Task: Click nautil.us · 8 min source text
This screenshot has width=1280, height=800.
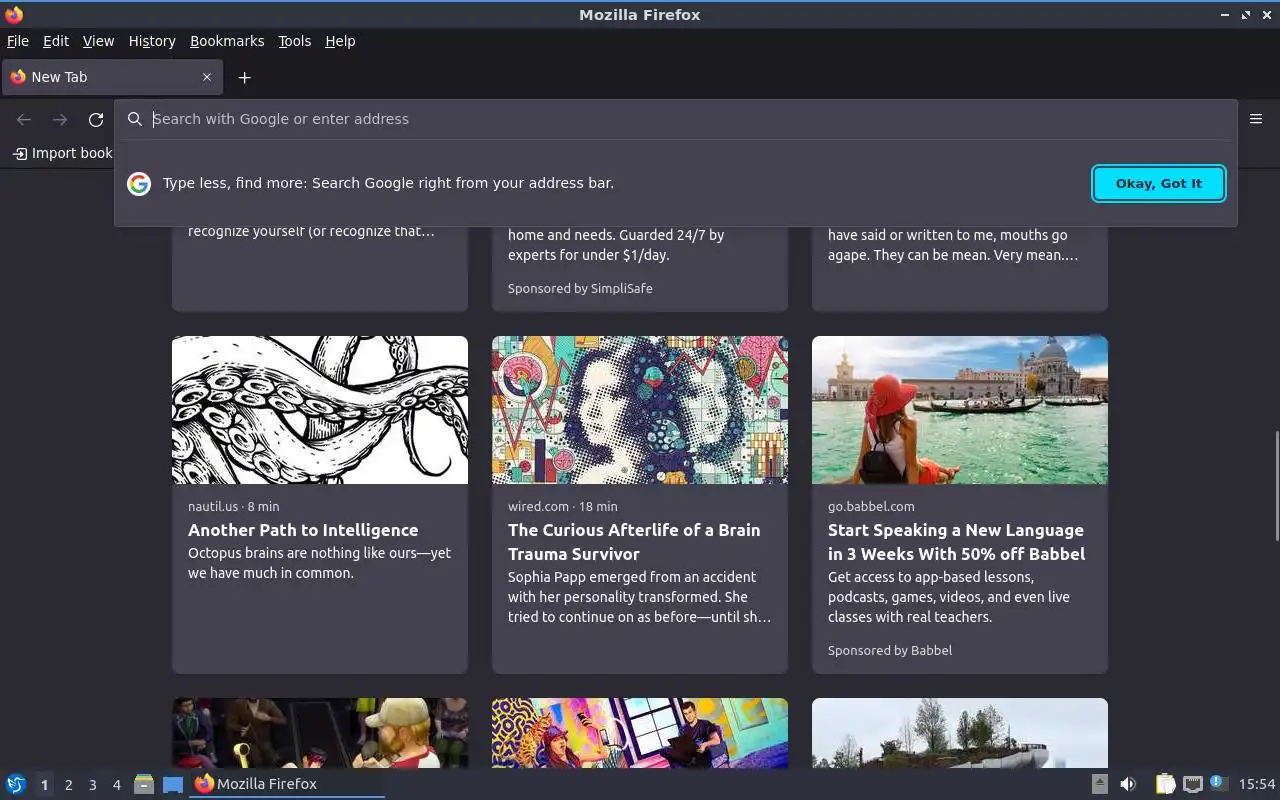Action: 234,506
